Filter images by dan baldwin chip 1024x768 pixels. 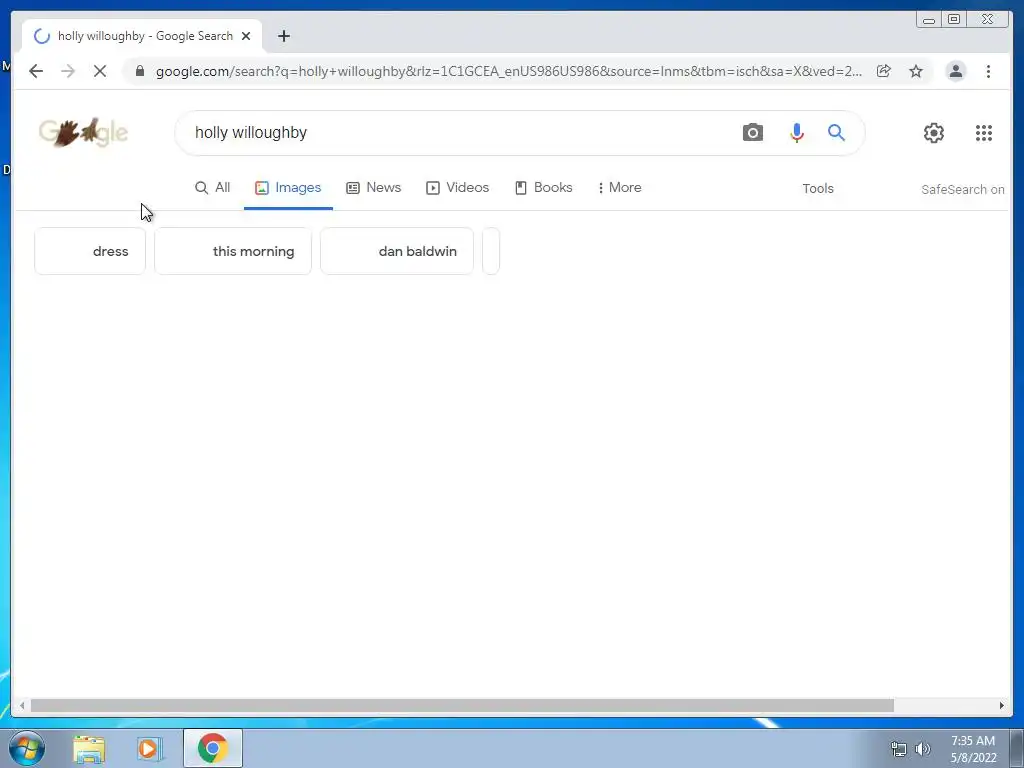pyautogui.click(x=397, y=251)
